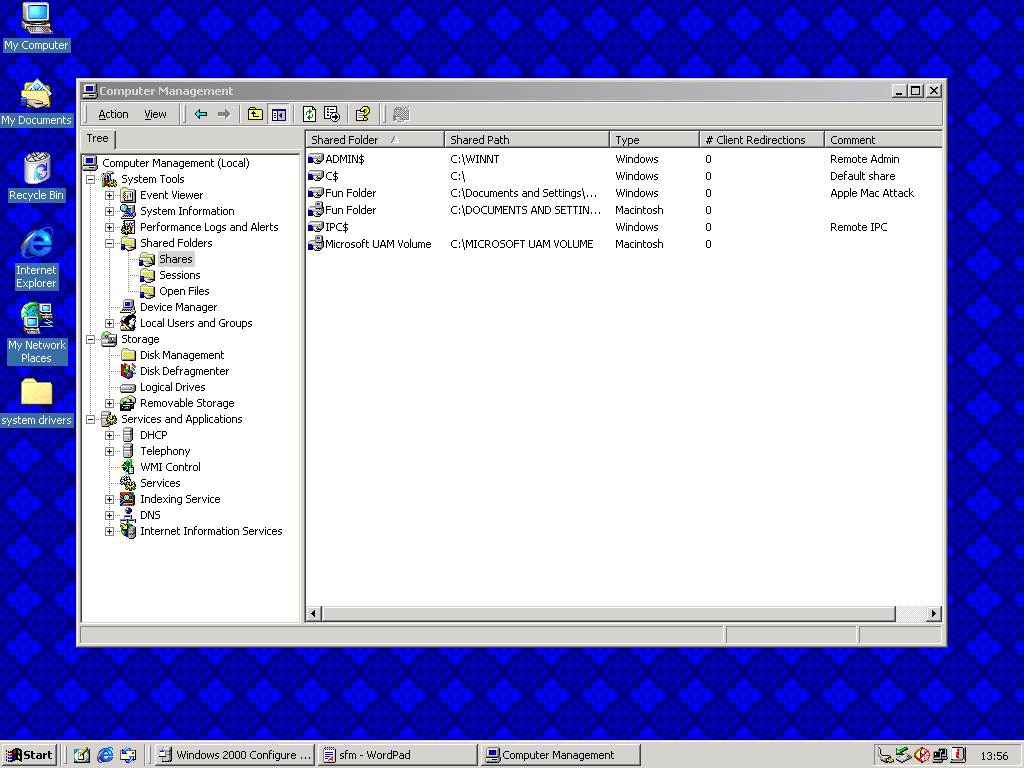Select the Internet Explorer desktop icon

[x=36, y=259]
